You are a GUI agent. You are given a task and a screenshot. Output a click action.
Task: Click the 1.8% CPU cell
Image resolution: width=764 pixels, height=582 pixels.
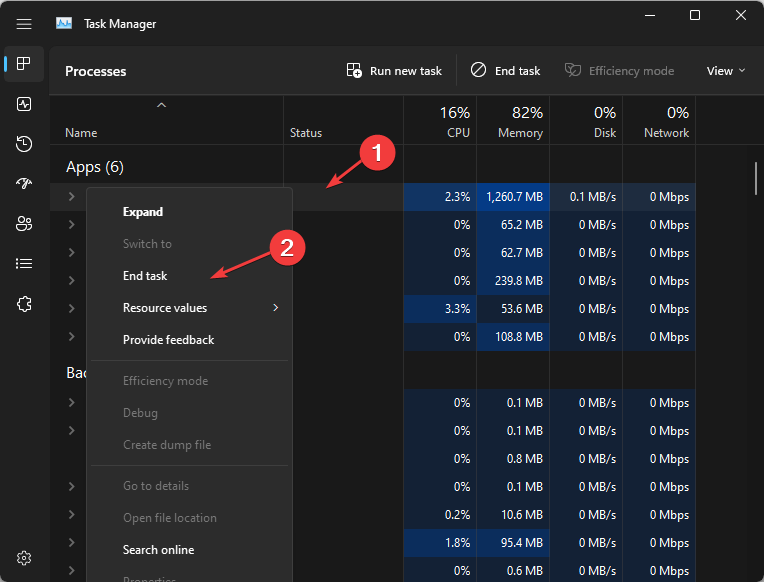[440, 543]
